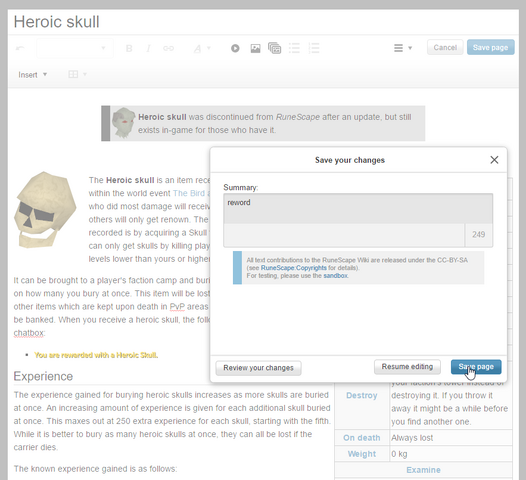Click the Experience section heading
This screenshot has height=480, width=526.
click(43, 376)
